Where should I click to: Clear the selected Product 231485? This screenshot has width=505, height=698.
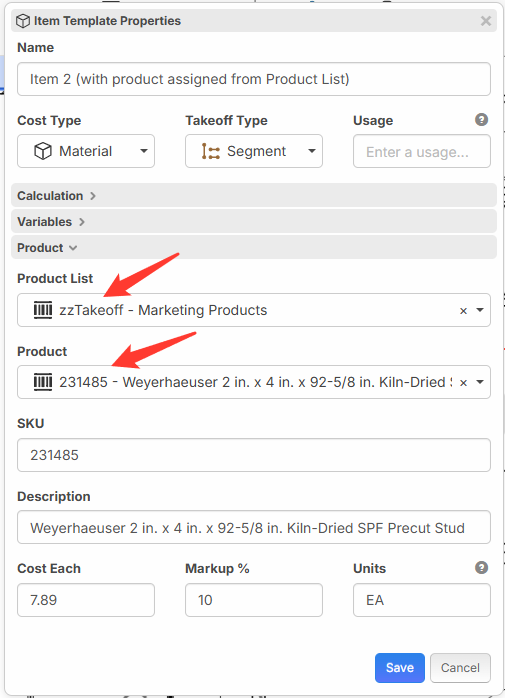(463, 383)
